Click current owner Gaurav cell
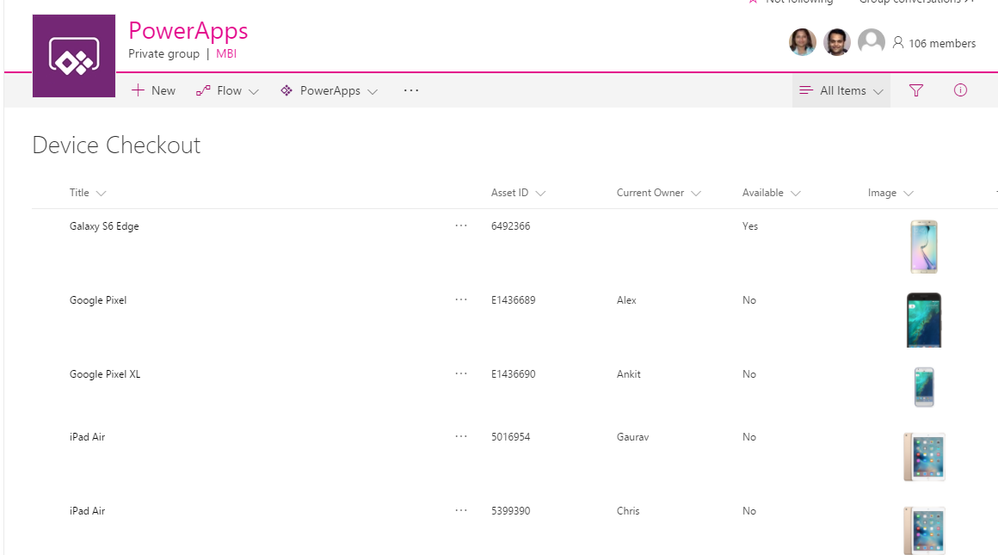 [633, 437]
